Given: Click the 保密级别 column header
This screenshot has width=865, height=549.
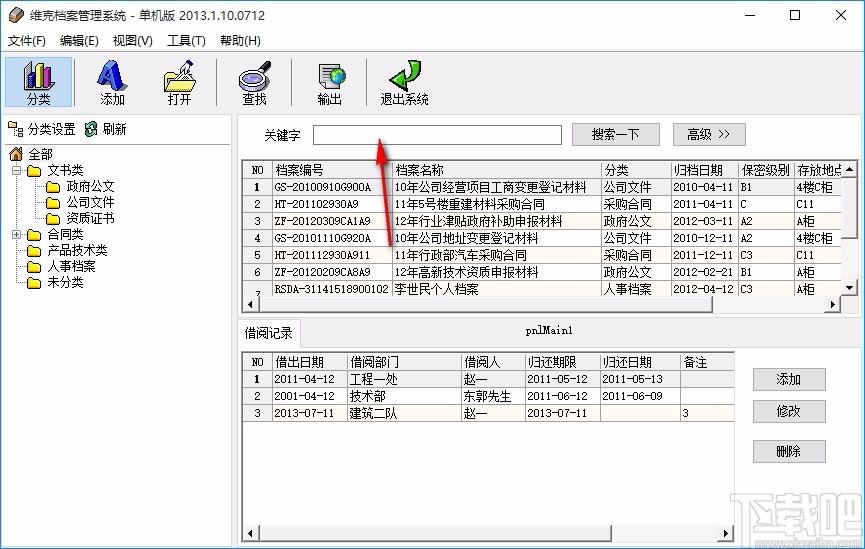Looking at the screenshot, I should [766, 170].
